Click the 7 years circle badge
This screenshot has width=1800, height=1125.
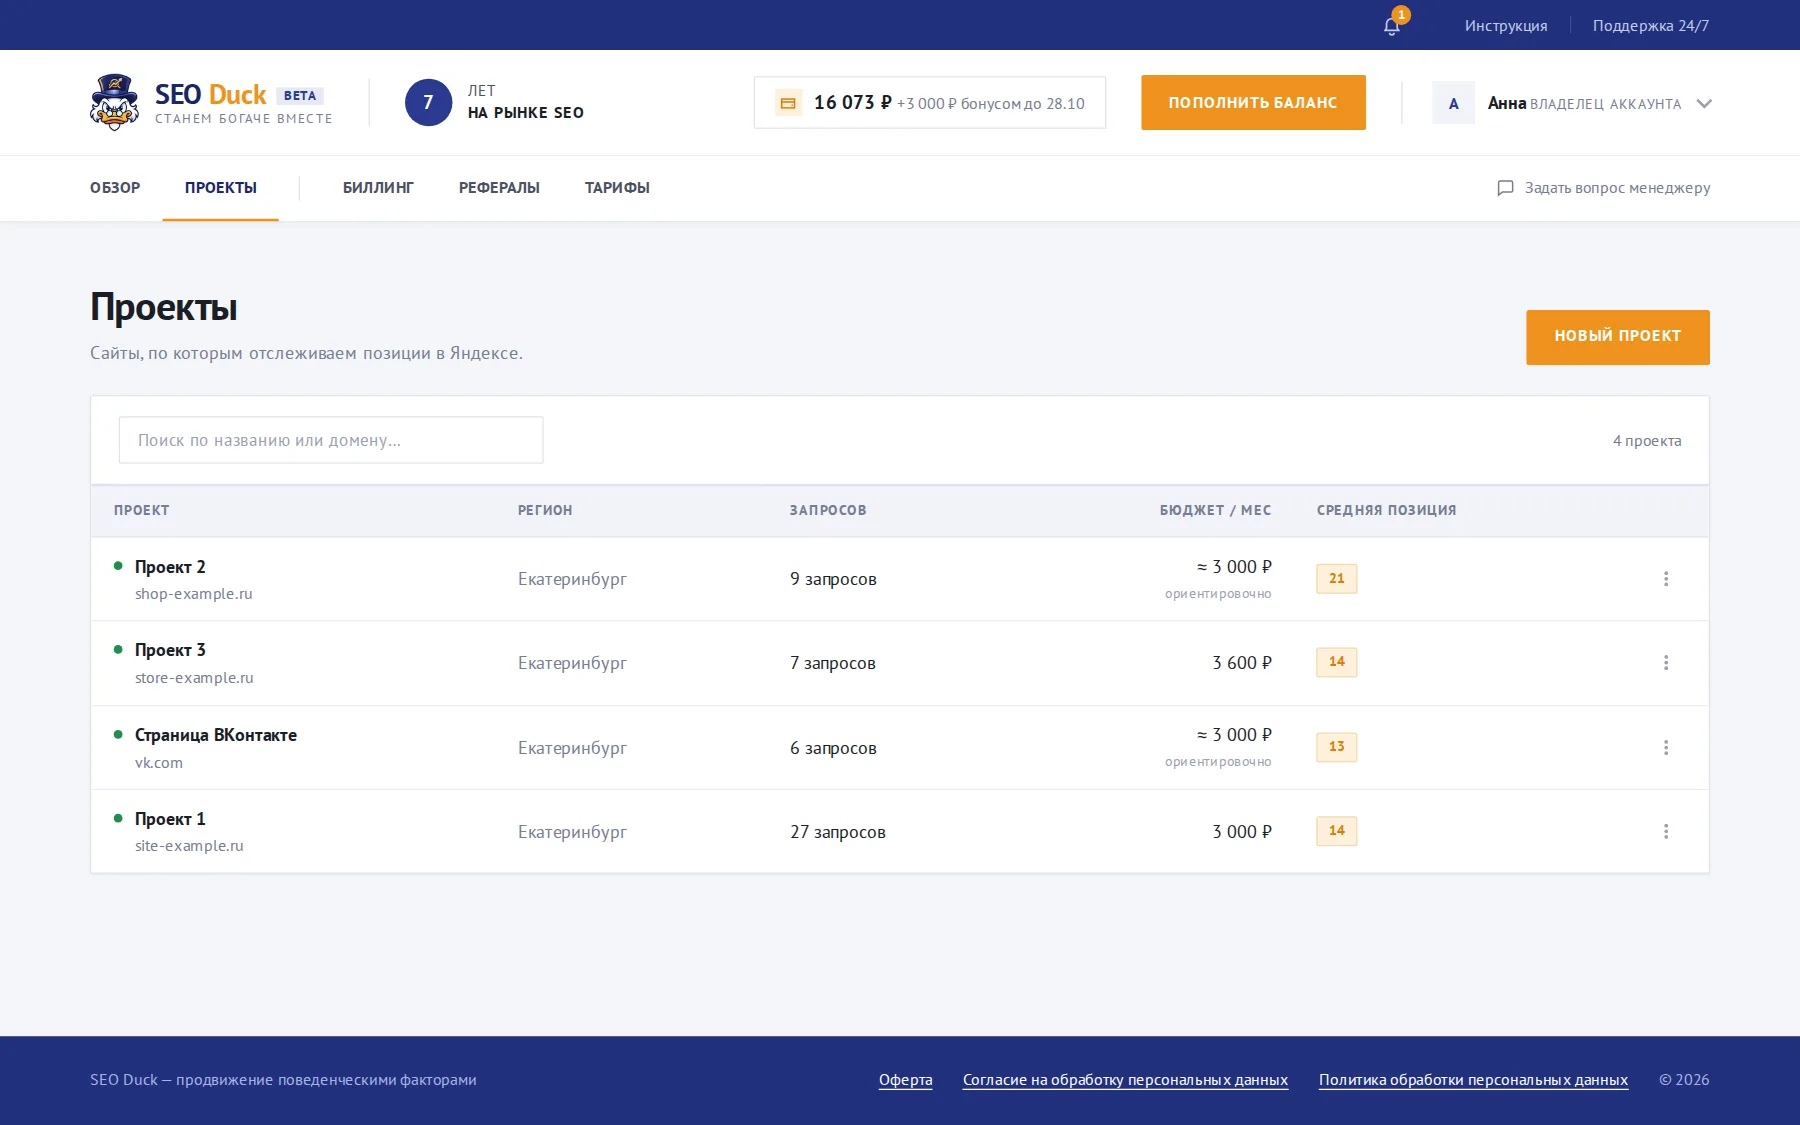click(x=428, y=102)
